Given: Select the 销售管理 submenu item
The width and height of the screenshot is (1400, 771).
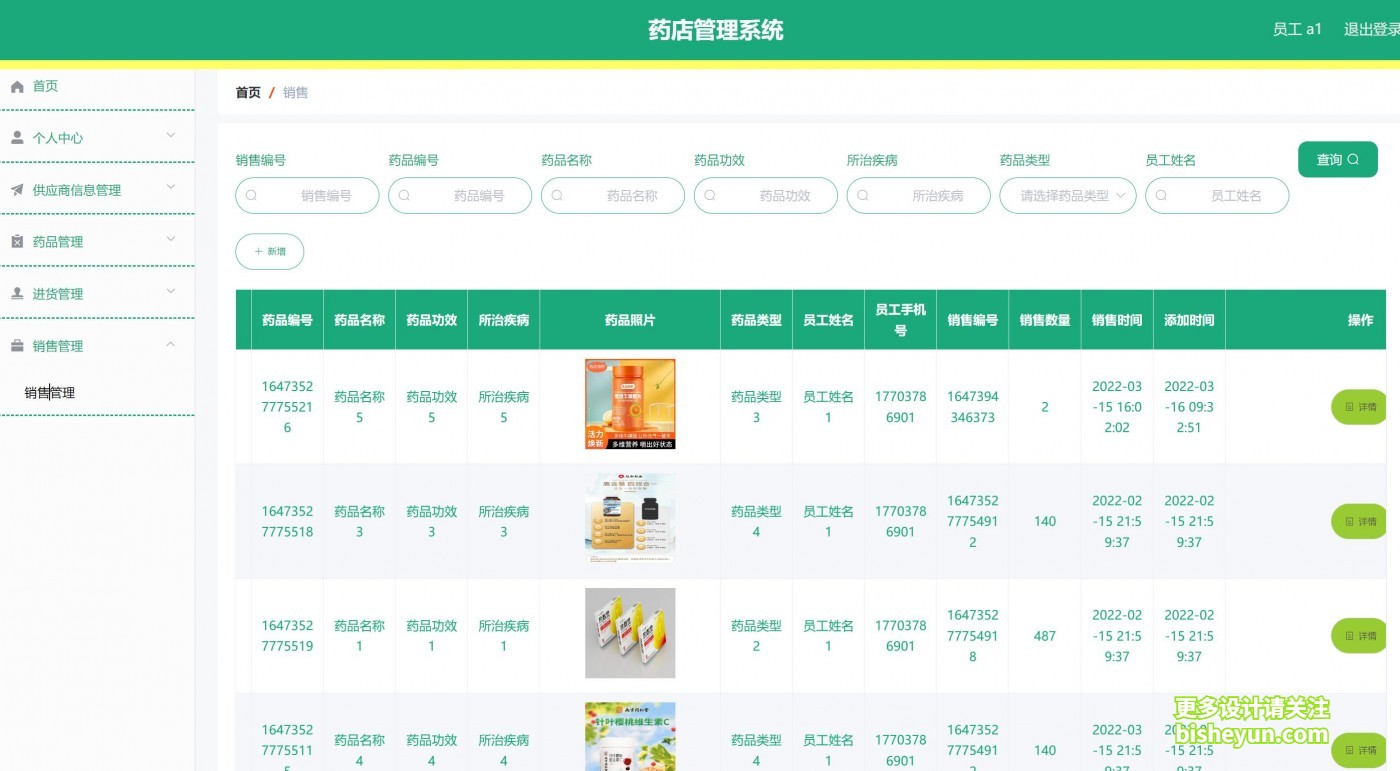Looking at the screenshot, I should (x=50, y=393).
